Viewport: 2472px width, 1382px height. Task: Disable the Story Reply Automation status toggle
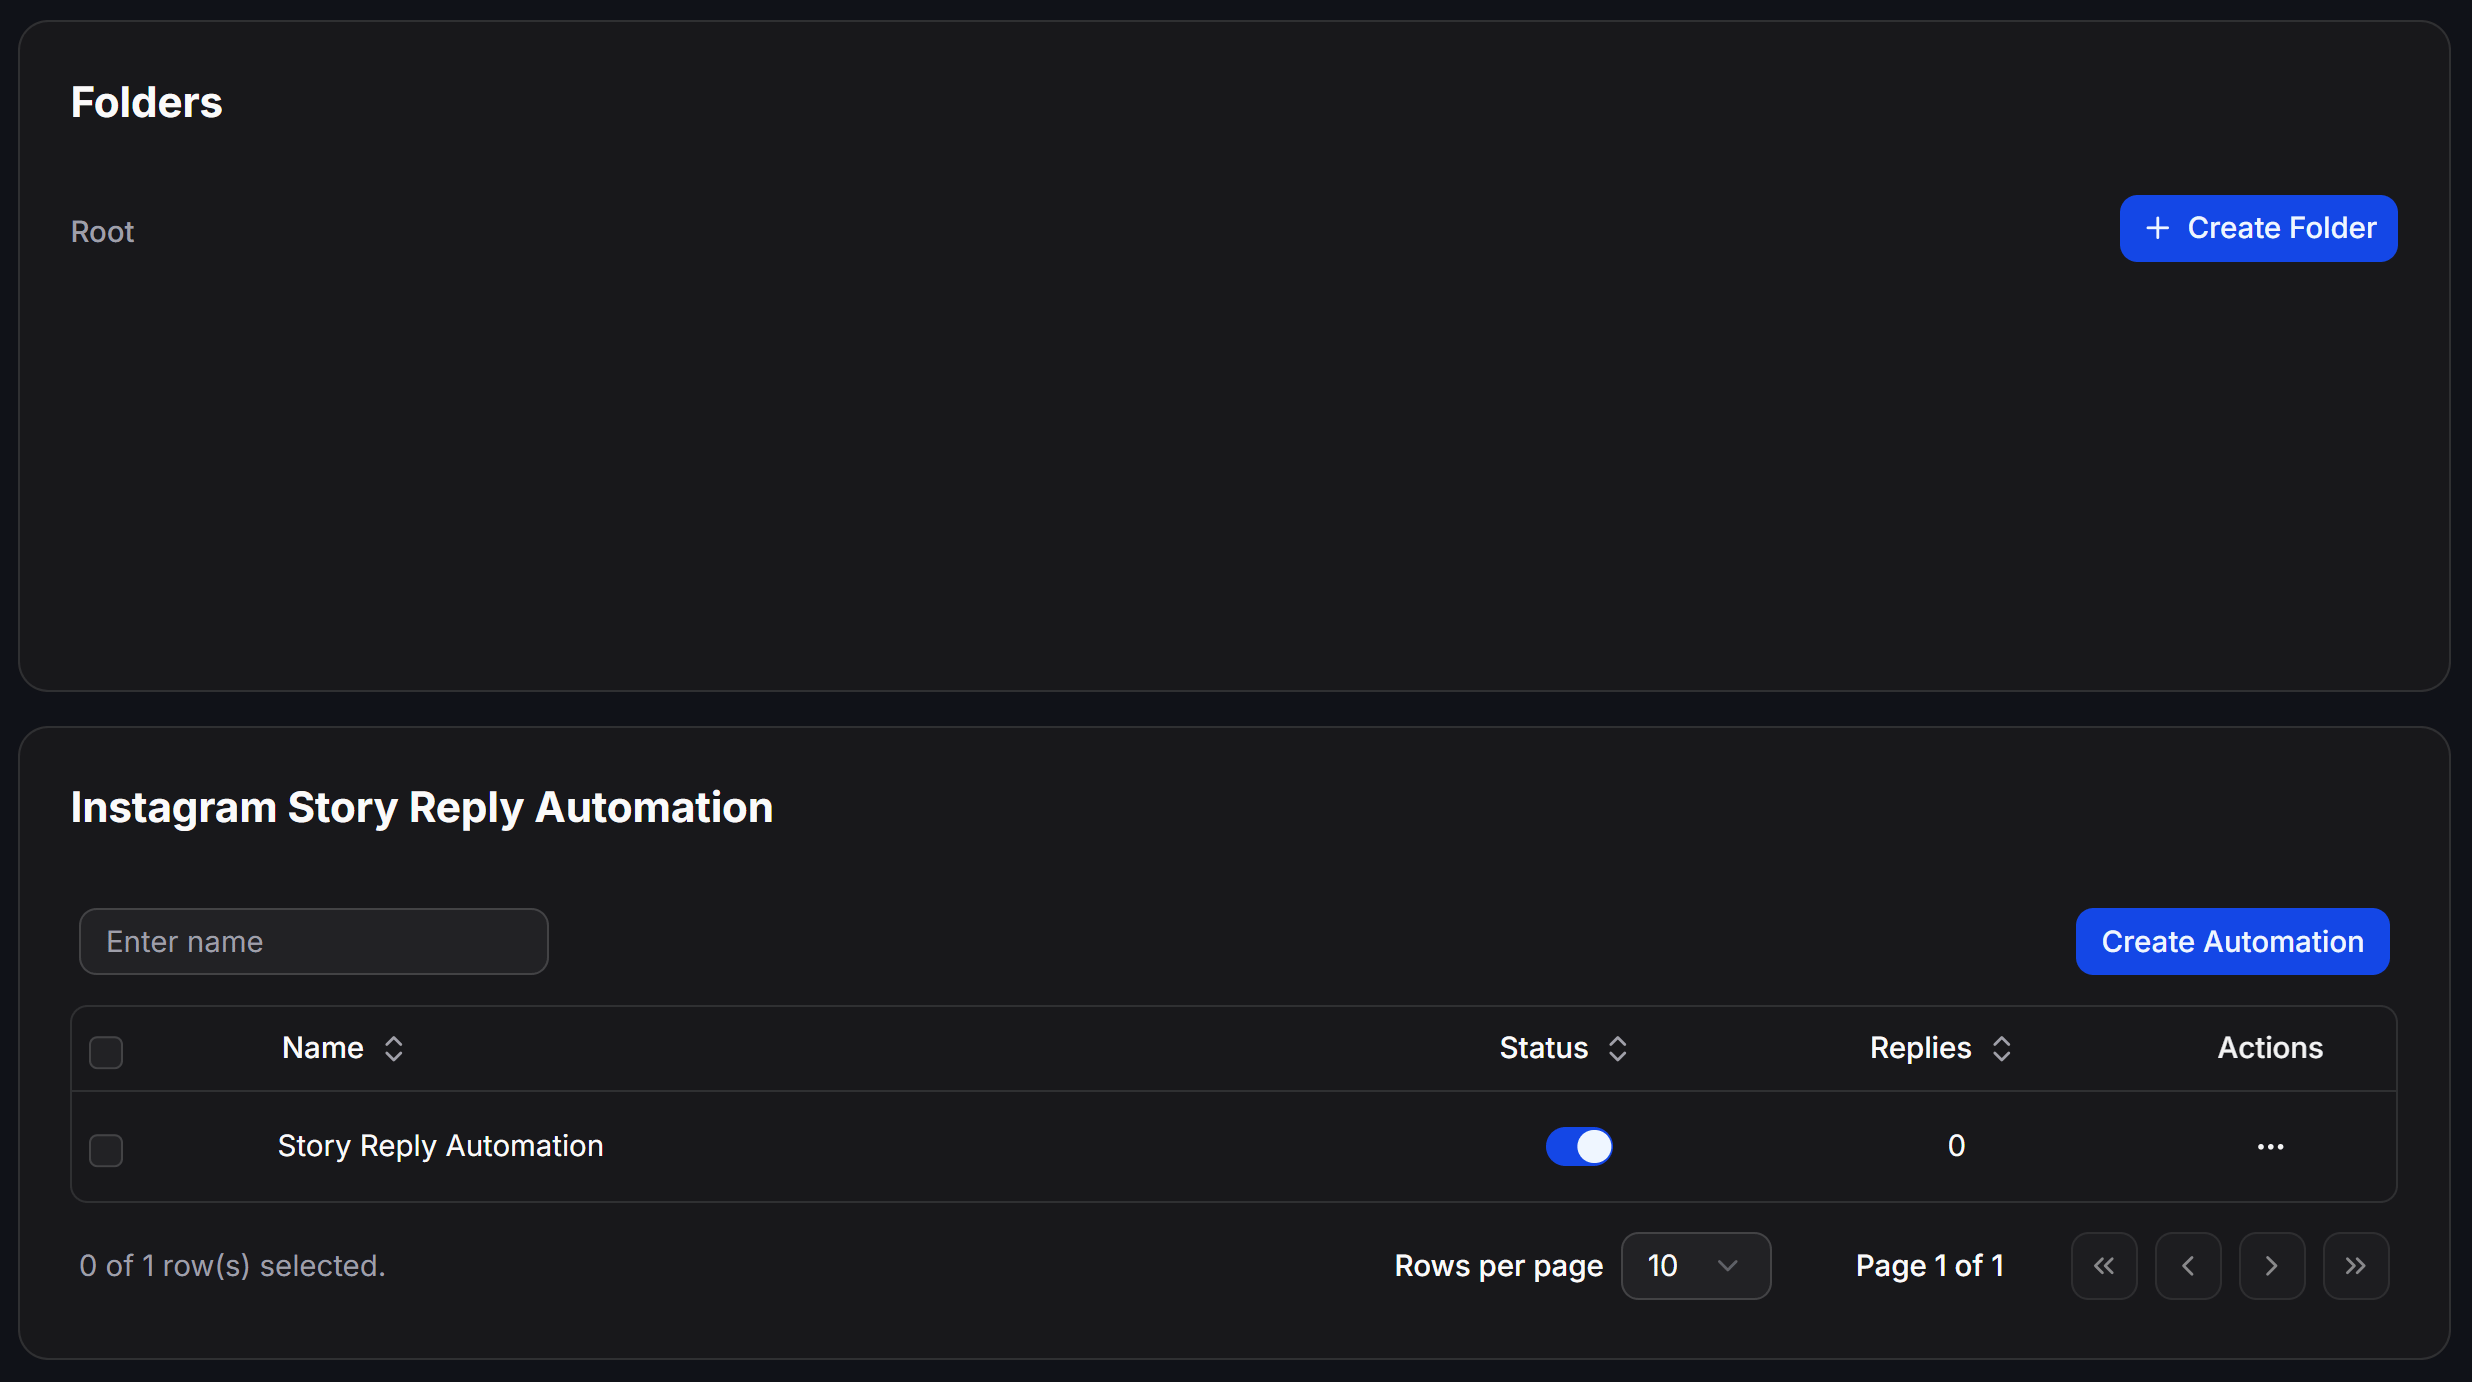(x=1579, y=1146)
